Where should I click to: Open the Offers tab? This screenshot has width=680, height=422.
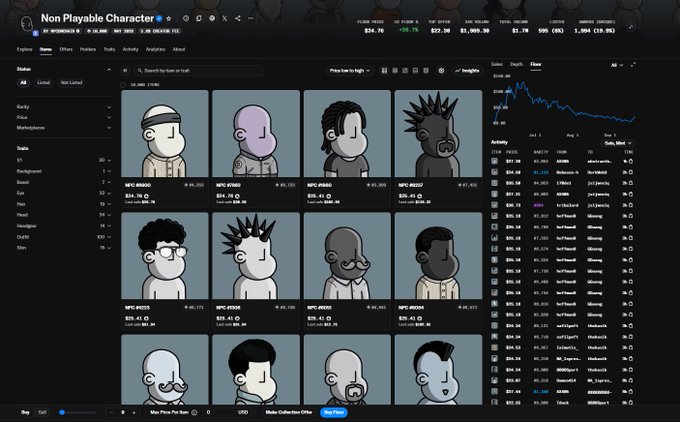[x=66, y=49]
